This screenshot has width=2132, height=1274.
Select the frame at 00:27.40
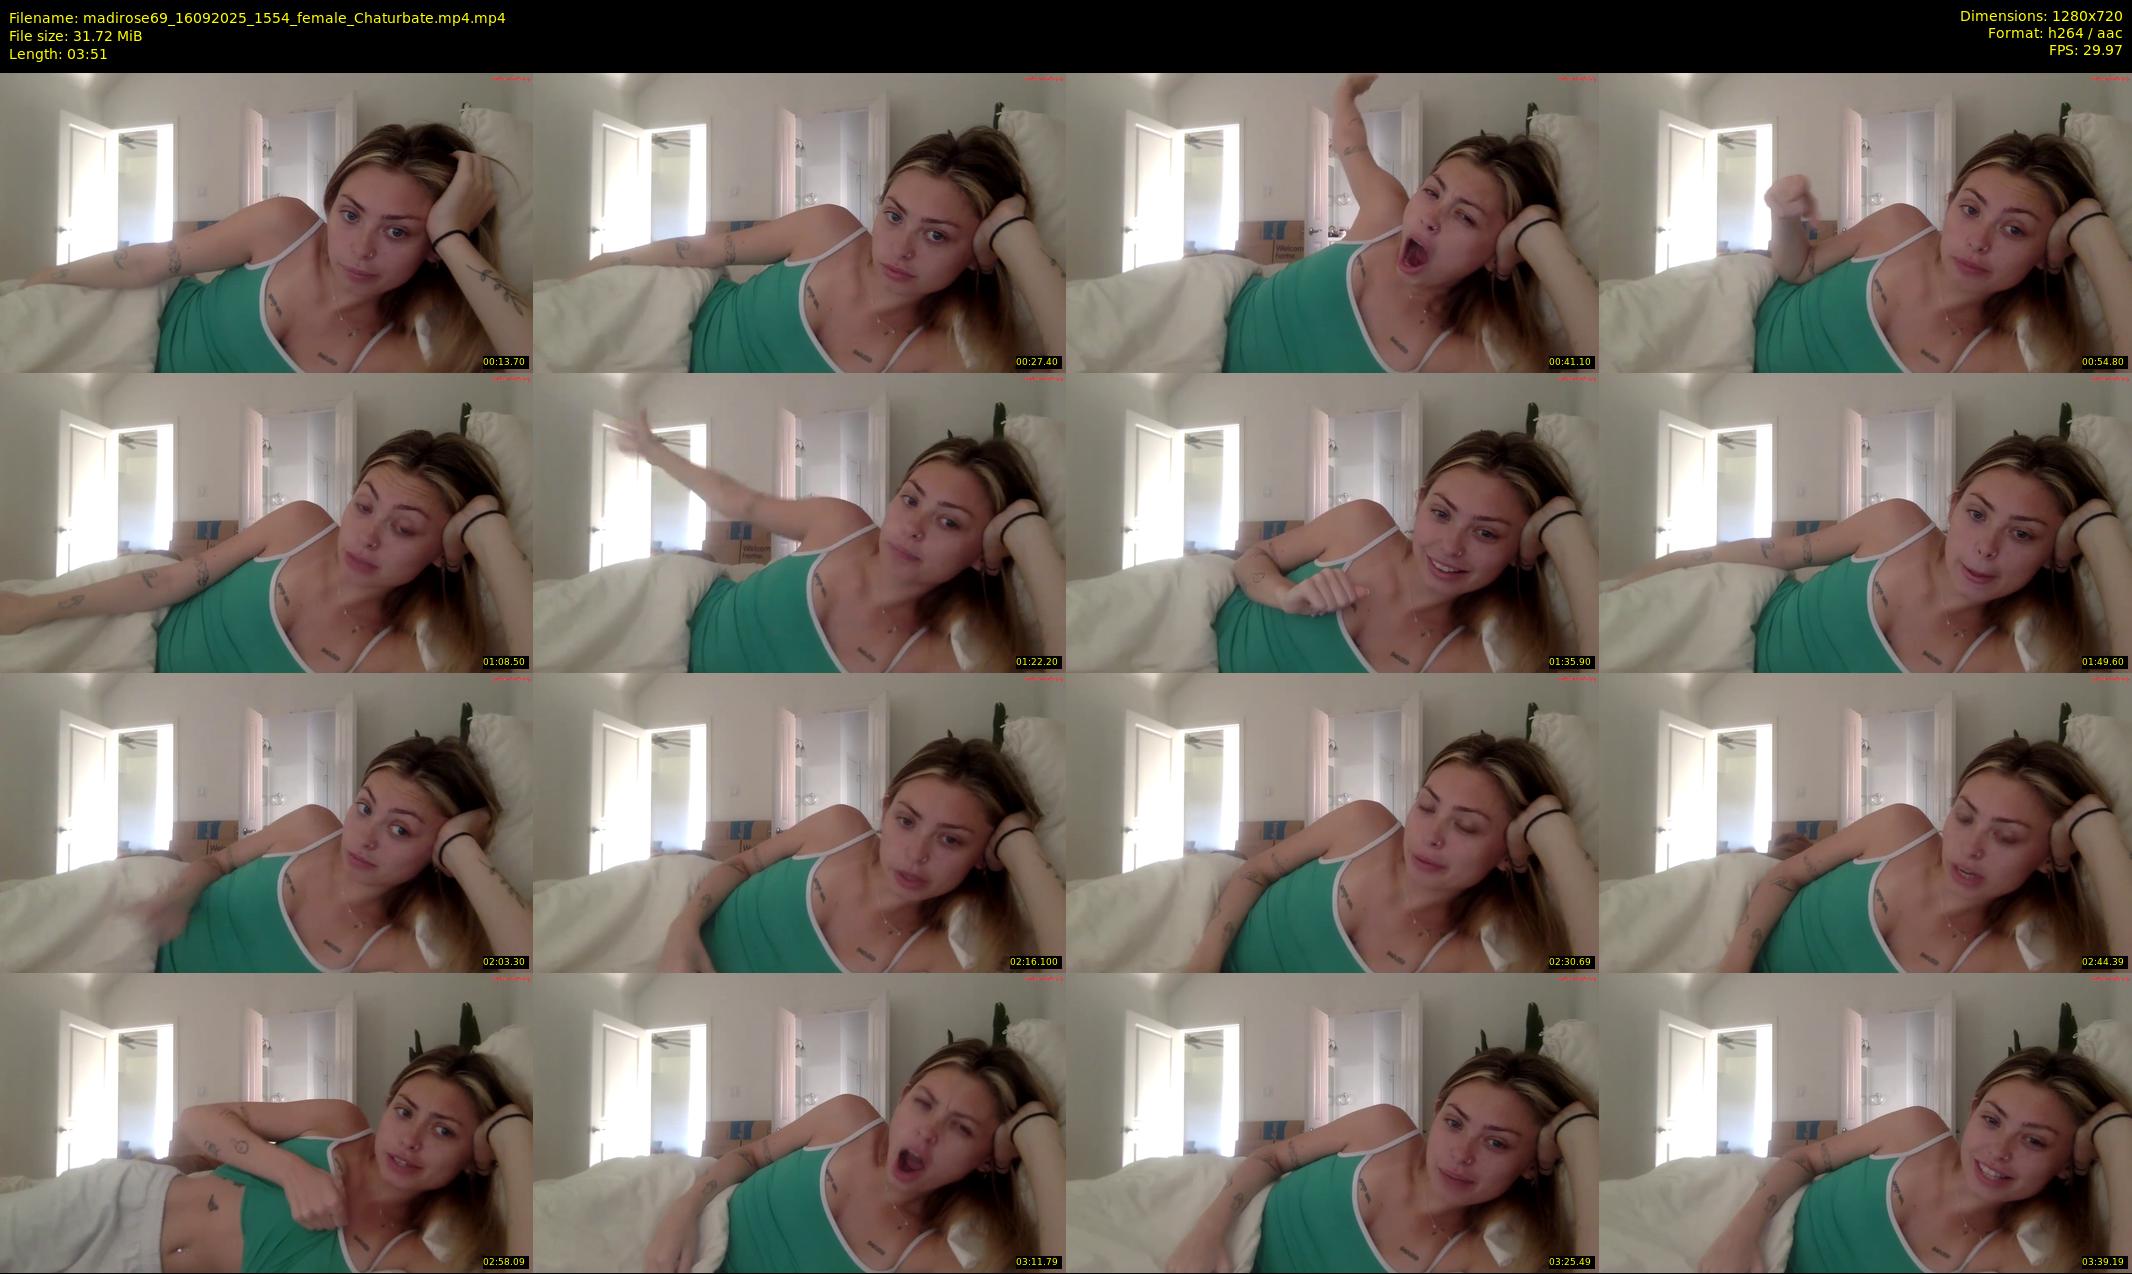point(799,222)
